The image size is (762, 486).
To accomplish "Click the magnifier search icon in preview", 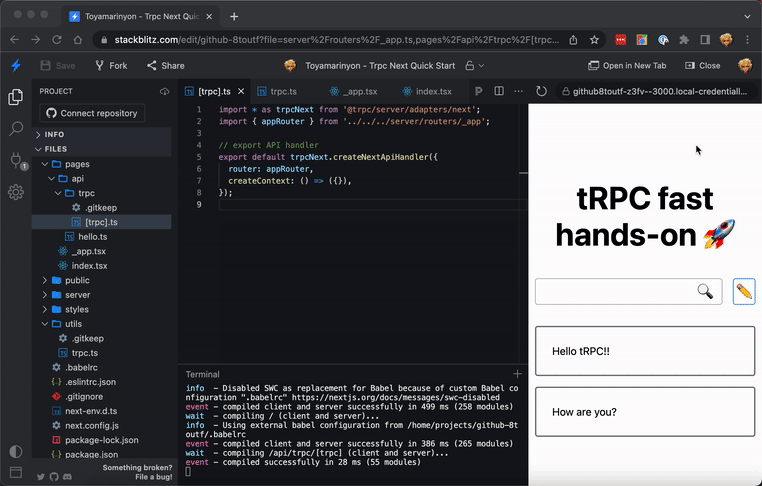I will pos(705,291).
